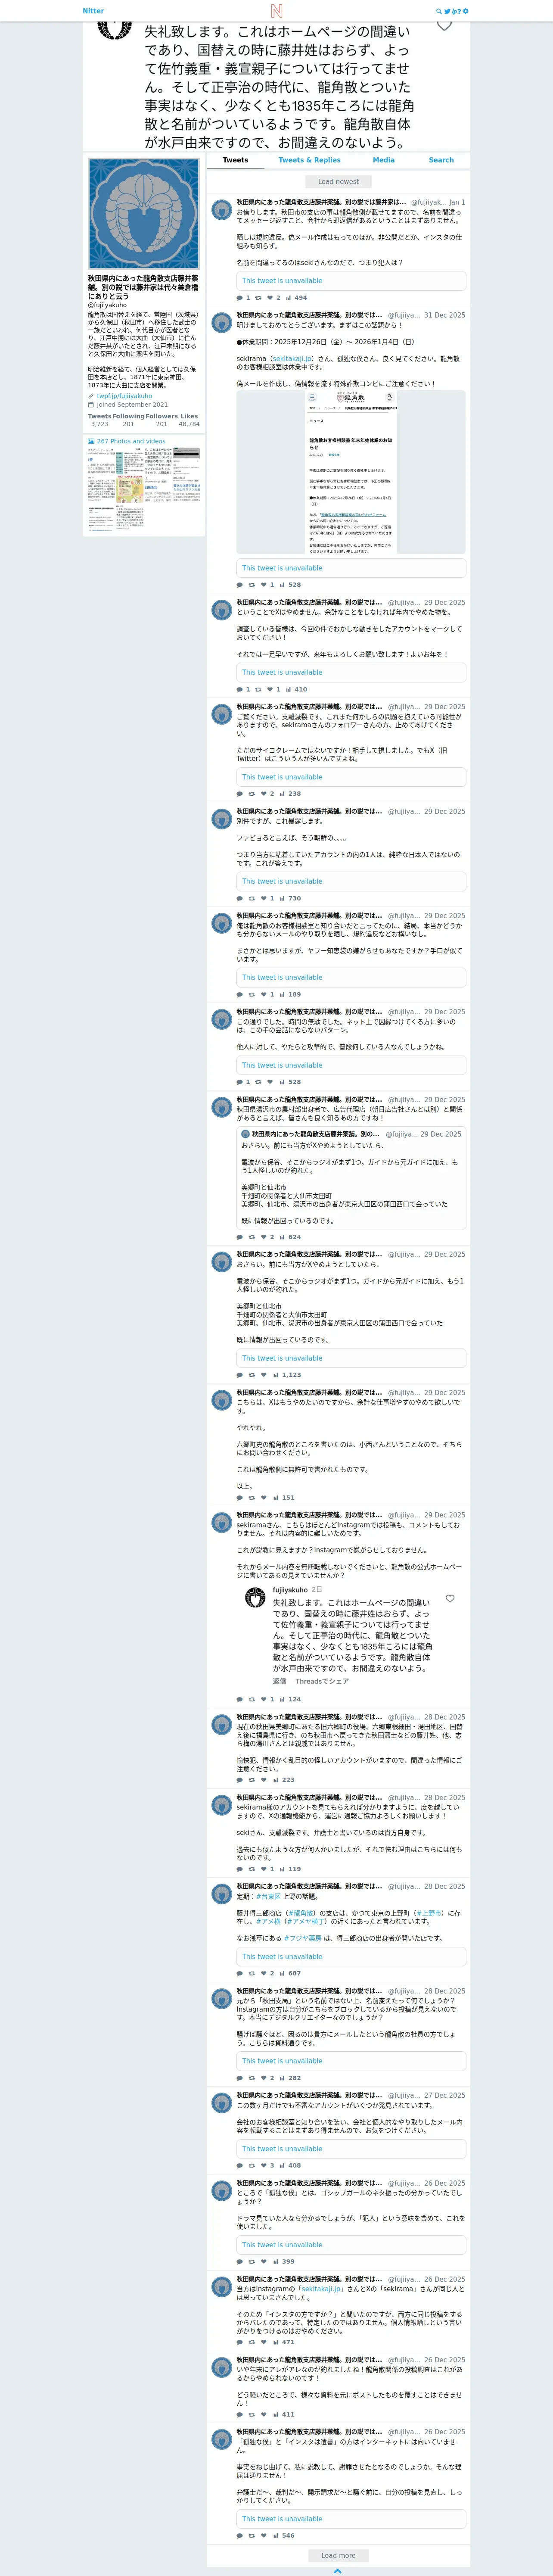Open the Media tab

tap(384, 160)
